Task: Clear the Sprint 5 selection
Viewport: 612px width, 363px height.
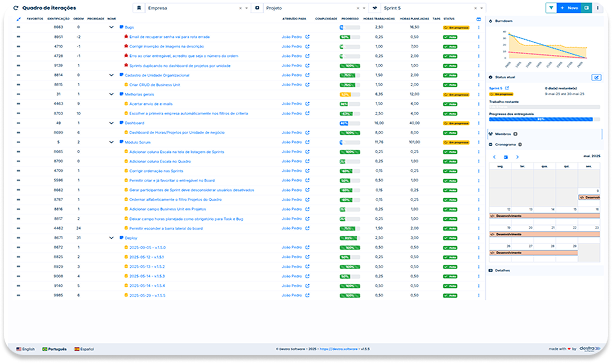Action: 475,8
